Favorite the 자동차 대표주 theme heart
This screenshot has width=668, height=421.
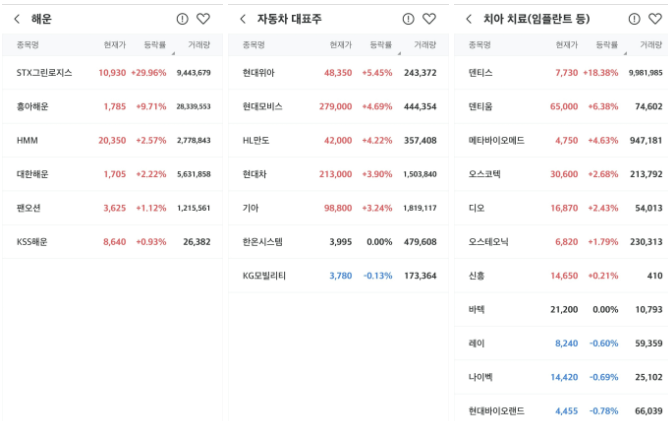coord(429,19)
